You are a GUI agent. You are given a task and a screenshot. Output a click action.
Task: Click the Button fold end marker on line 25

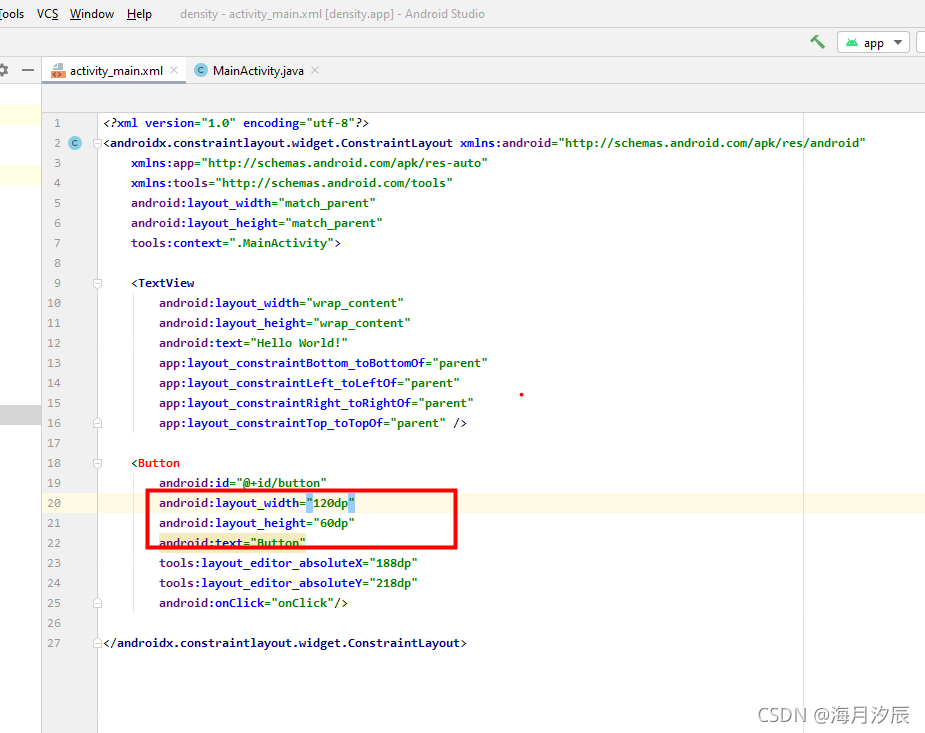tap(97, 603)
